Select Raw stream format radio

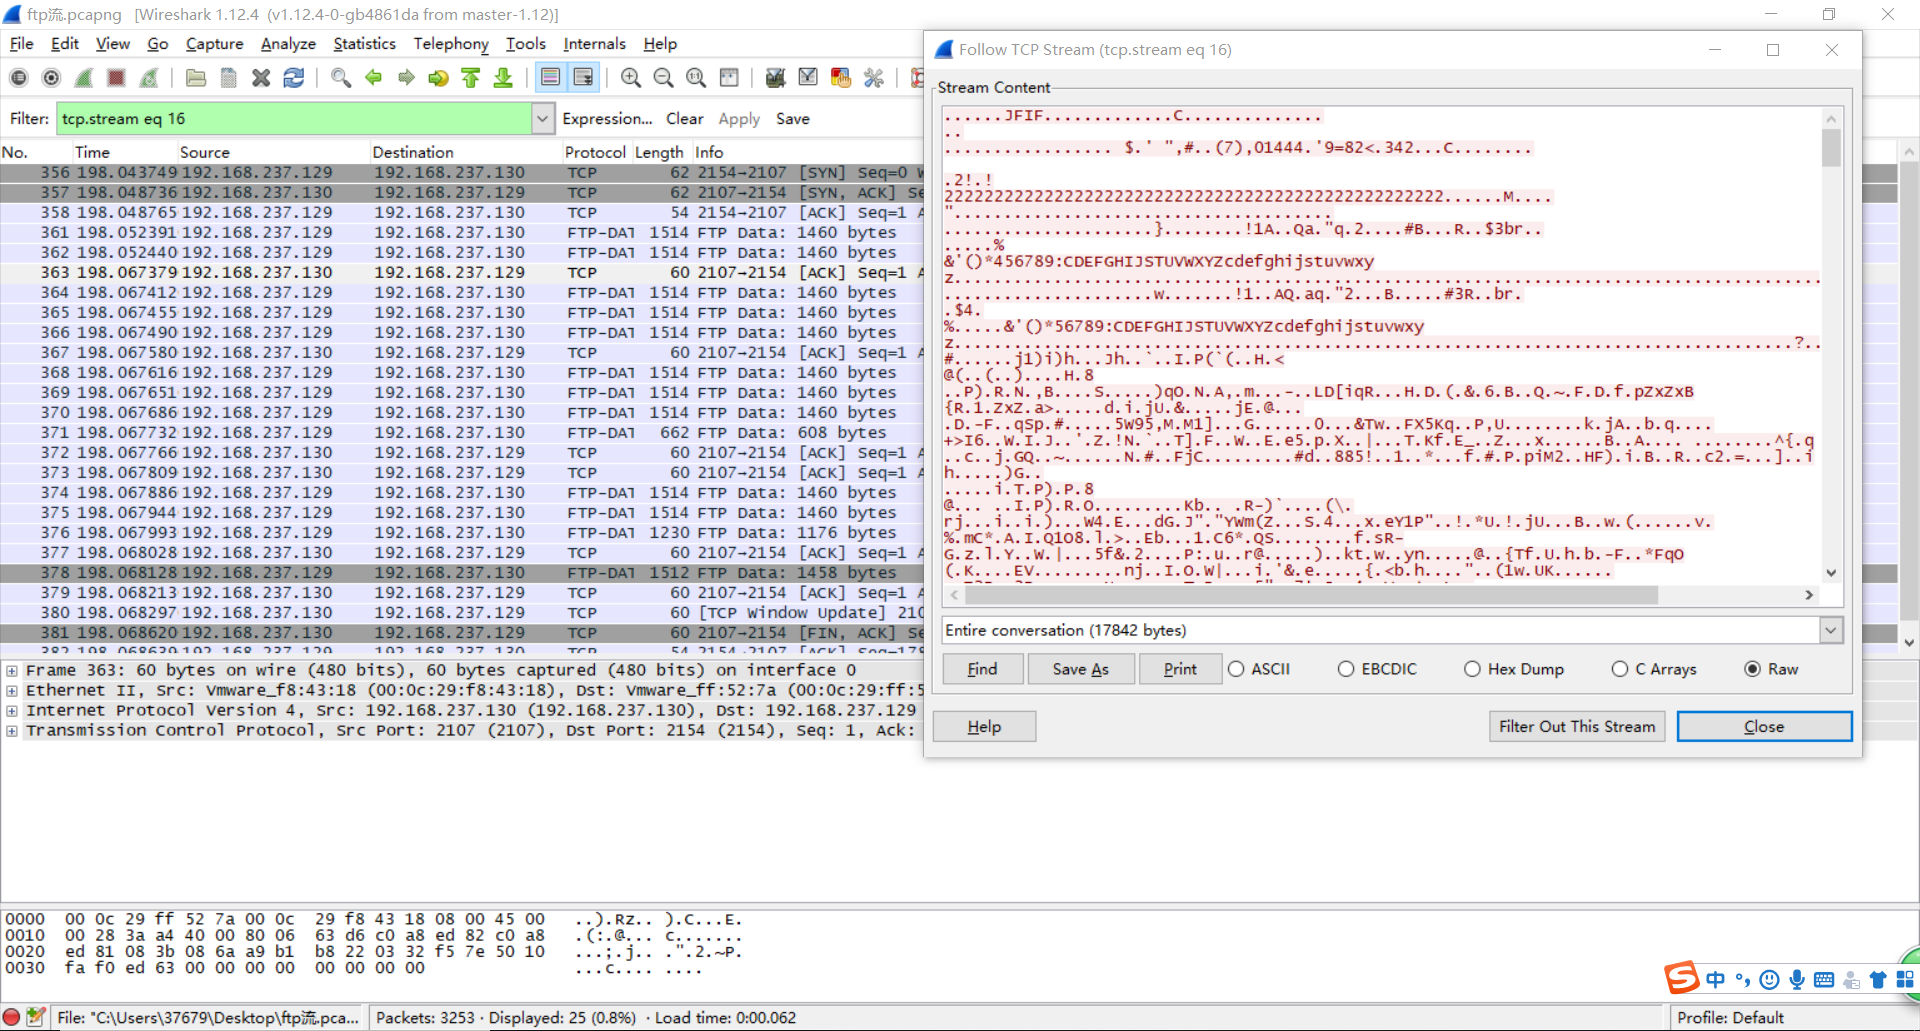point(1753,669)
